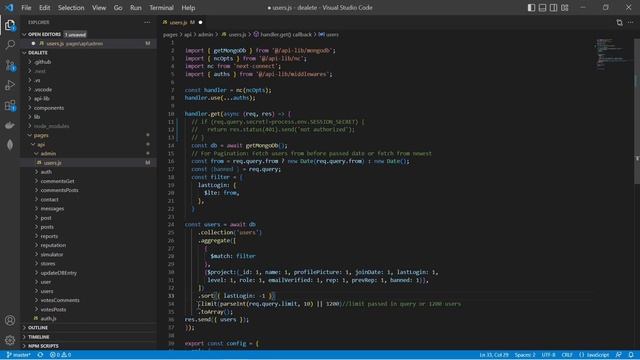Image resolution: width=640 pixels, height=360 pixels.
Task: Open the Run menu
Action: 136,8
